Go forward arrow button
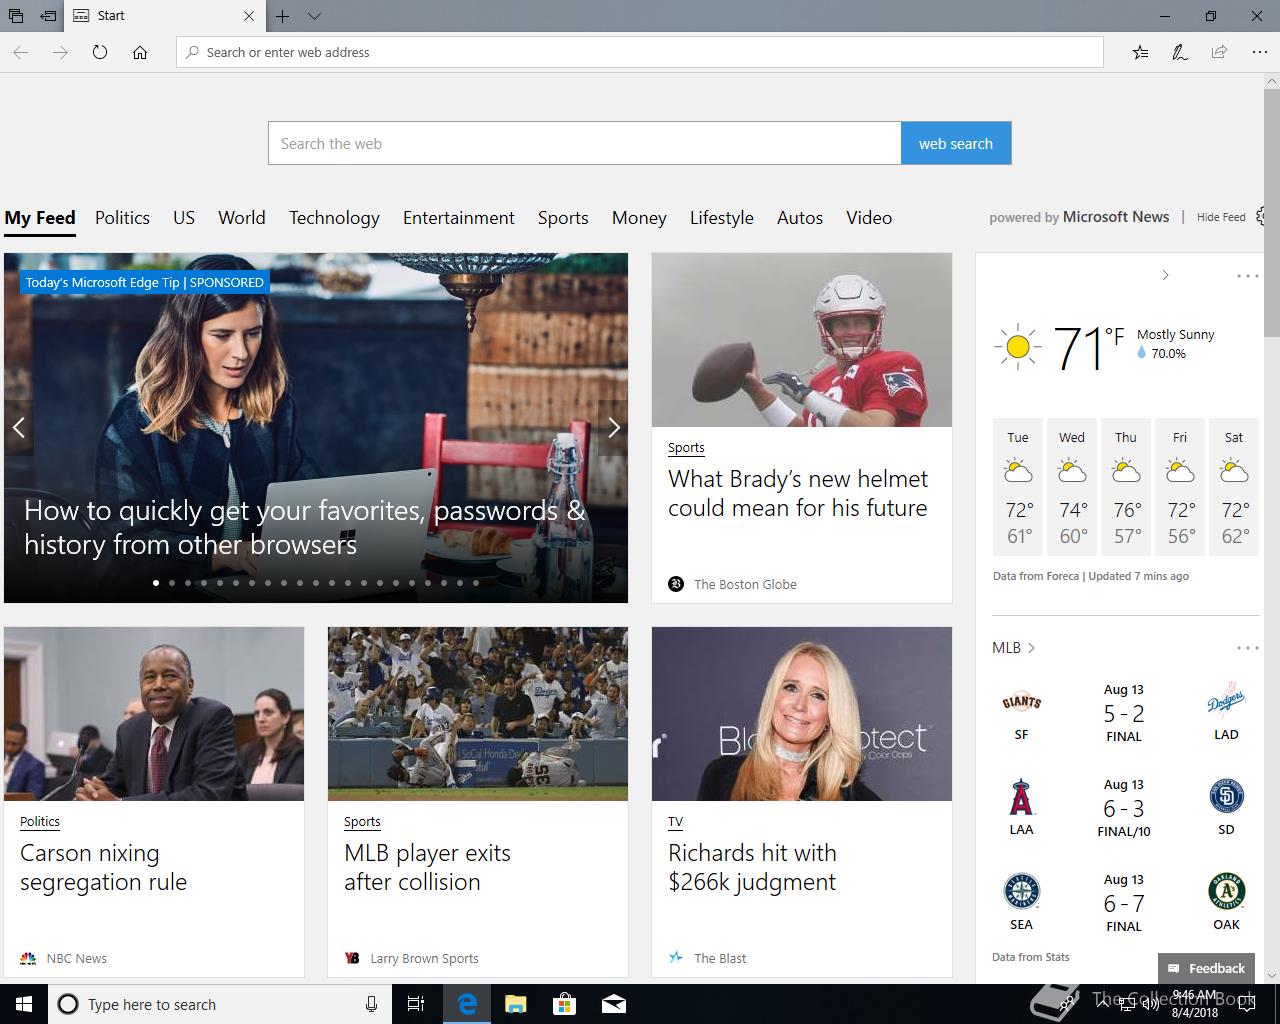This screenshot has width=1280, height=1024. click(x=61, y=52)
